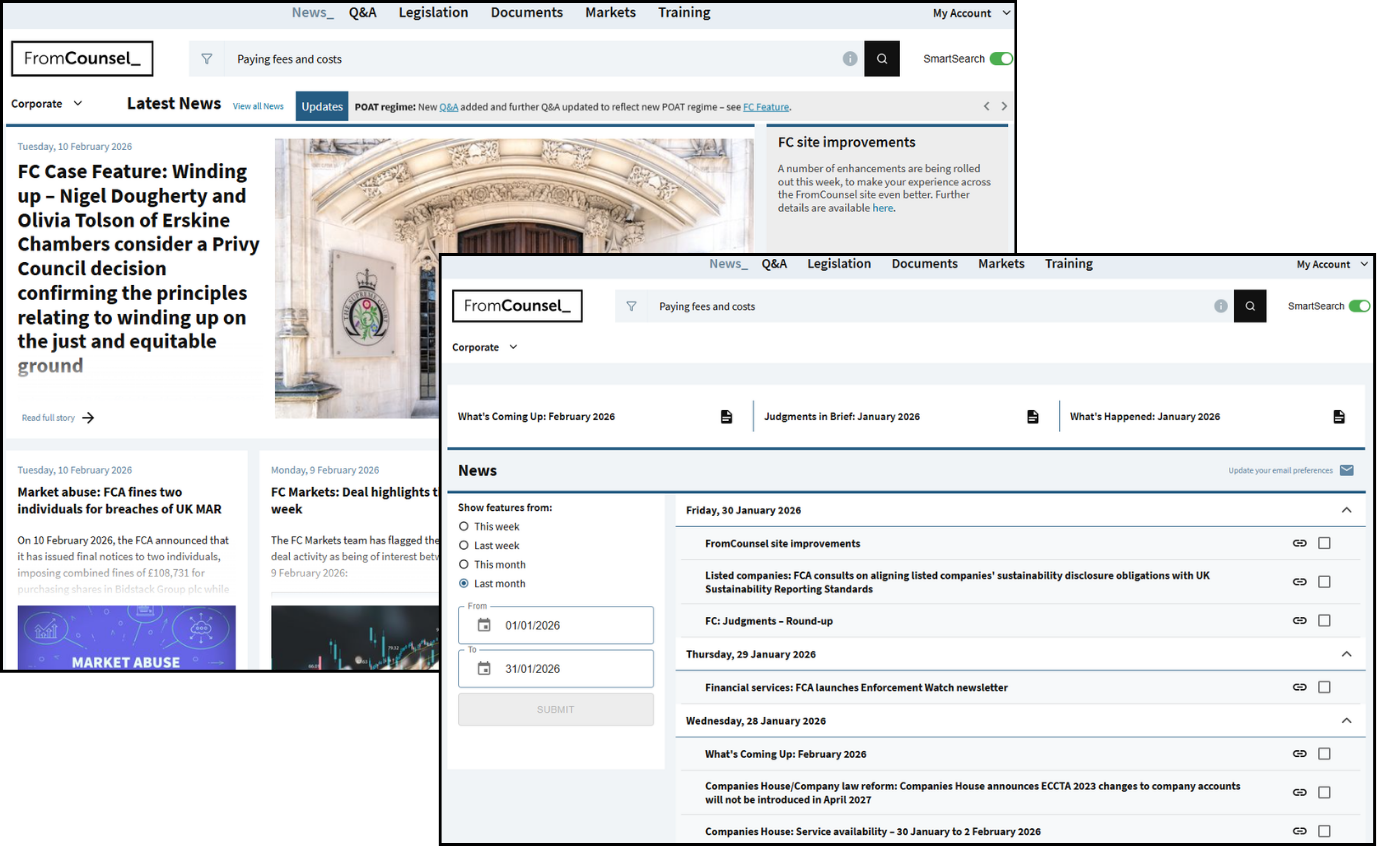Toggle SmartSearch switch in the front window
This screenshot has width=1388, height=846.
tap(1359, 306)
